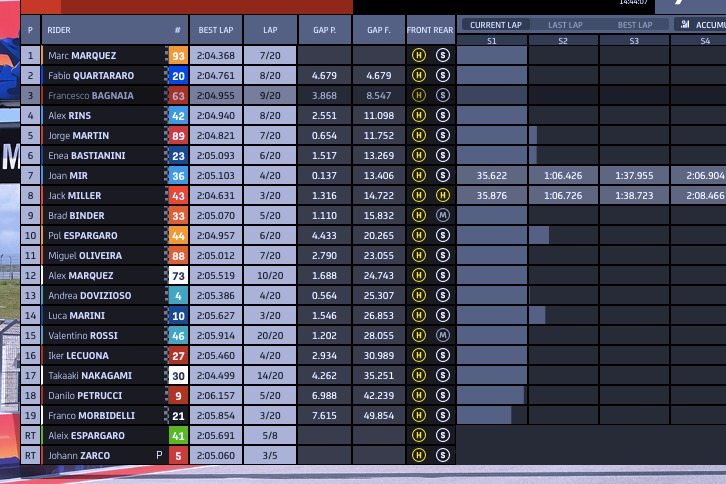The image size is (726, 484).
Task: Click Aleix Espargaro front tyre H icon
Action: 419,435
